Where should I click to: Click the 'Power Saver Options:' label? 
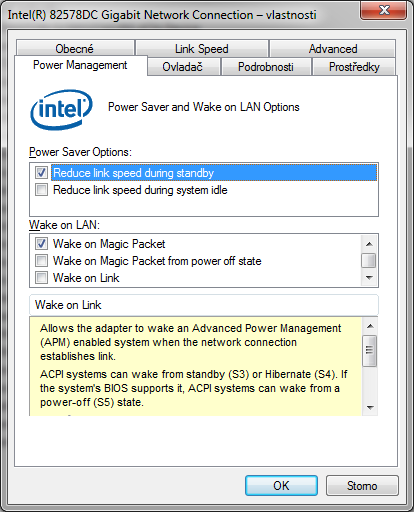point(80,152)
